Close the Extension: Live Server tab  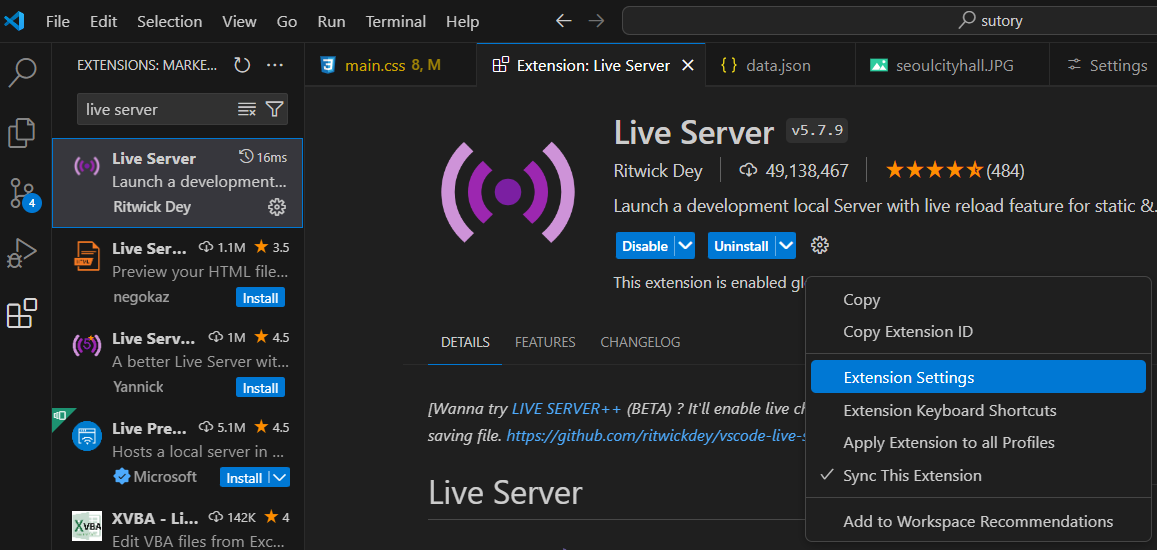(688, 66)
